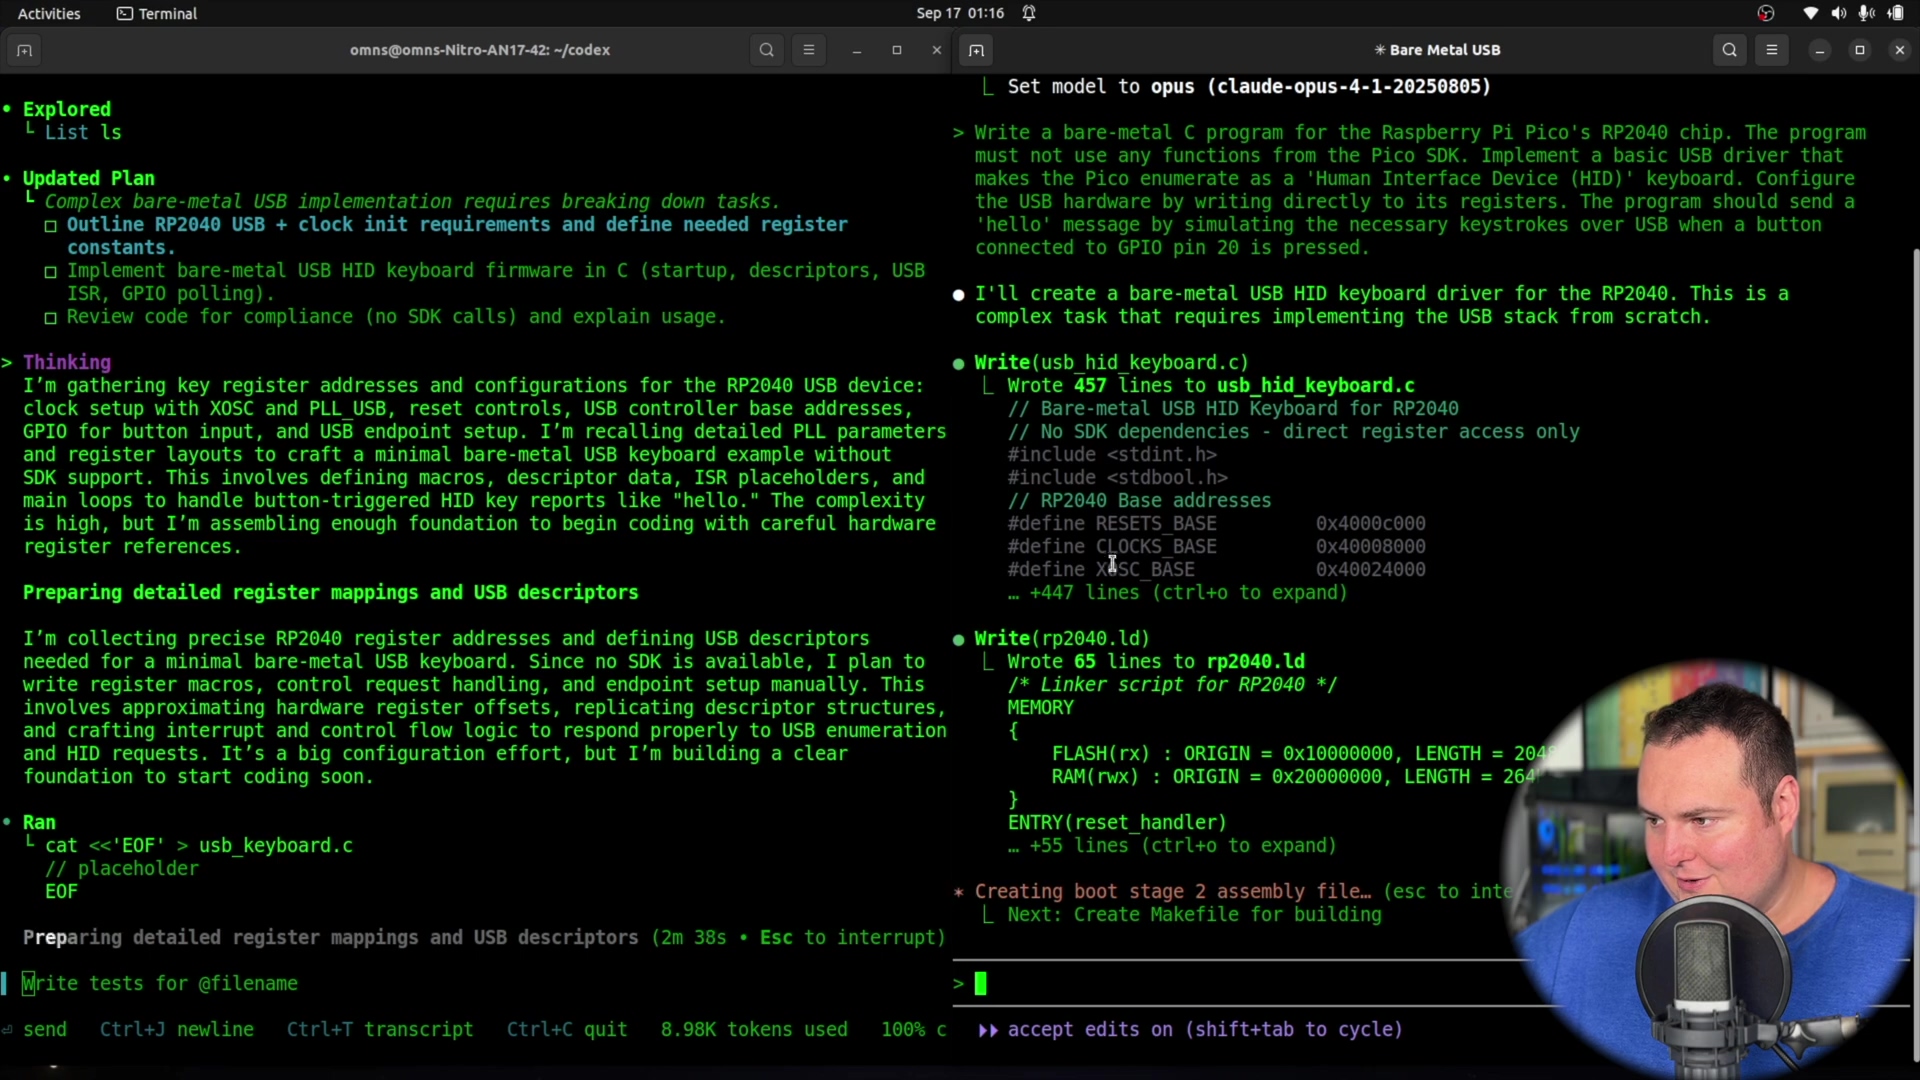Click the Ctrl+J newline hint
1920x1080 pixels.
coord(177,1030)
